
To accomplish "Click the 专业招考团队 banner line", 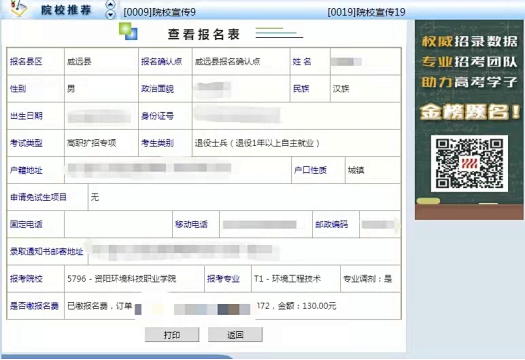I will [x=469, y=62].
